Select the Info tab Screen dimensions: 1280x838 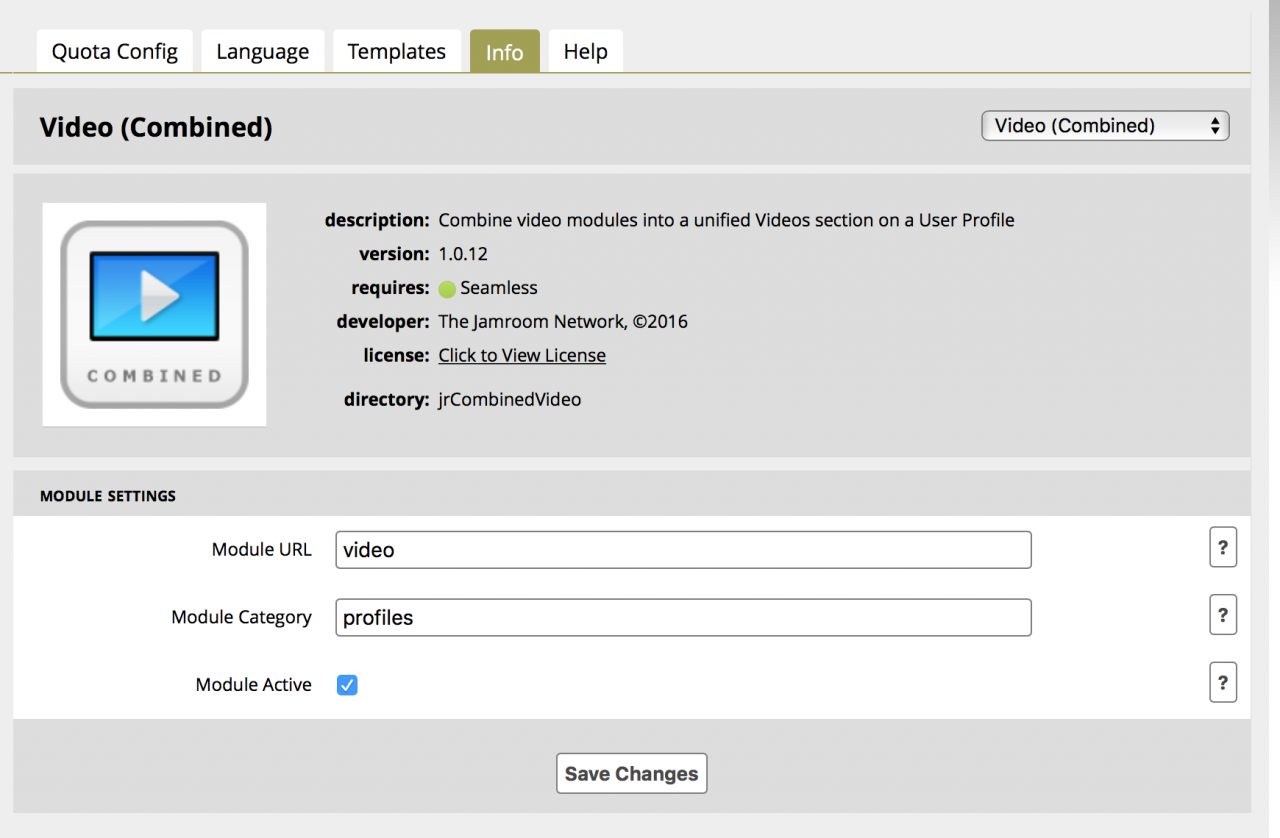504,52
